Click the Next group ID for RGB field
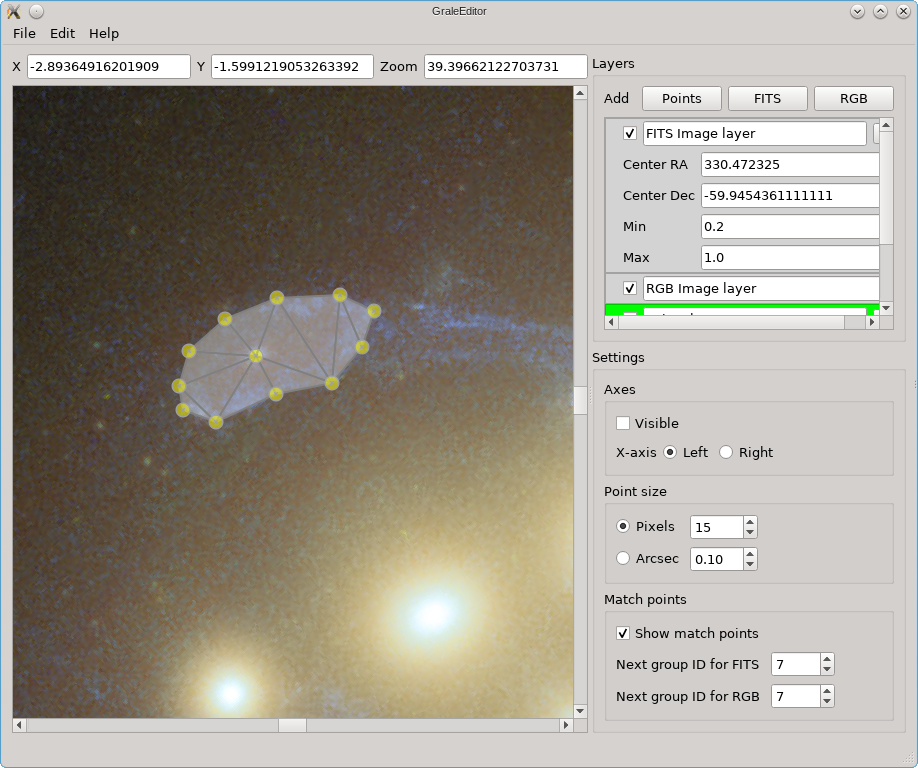Image resolution: width=918 pixels, height=768 pixels. [x=796, y=697]
